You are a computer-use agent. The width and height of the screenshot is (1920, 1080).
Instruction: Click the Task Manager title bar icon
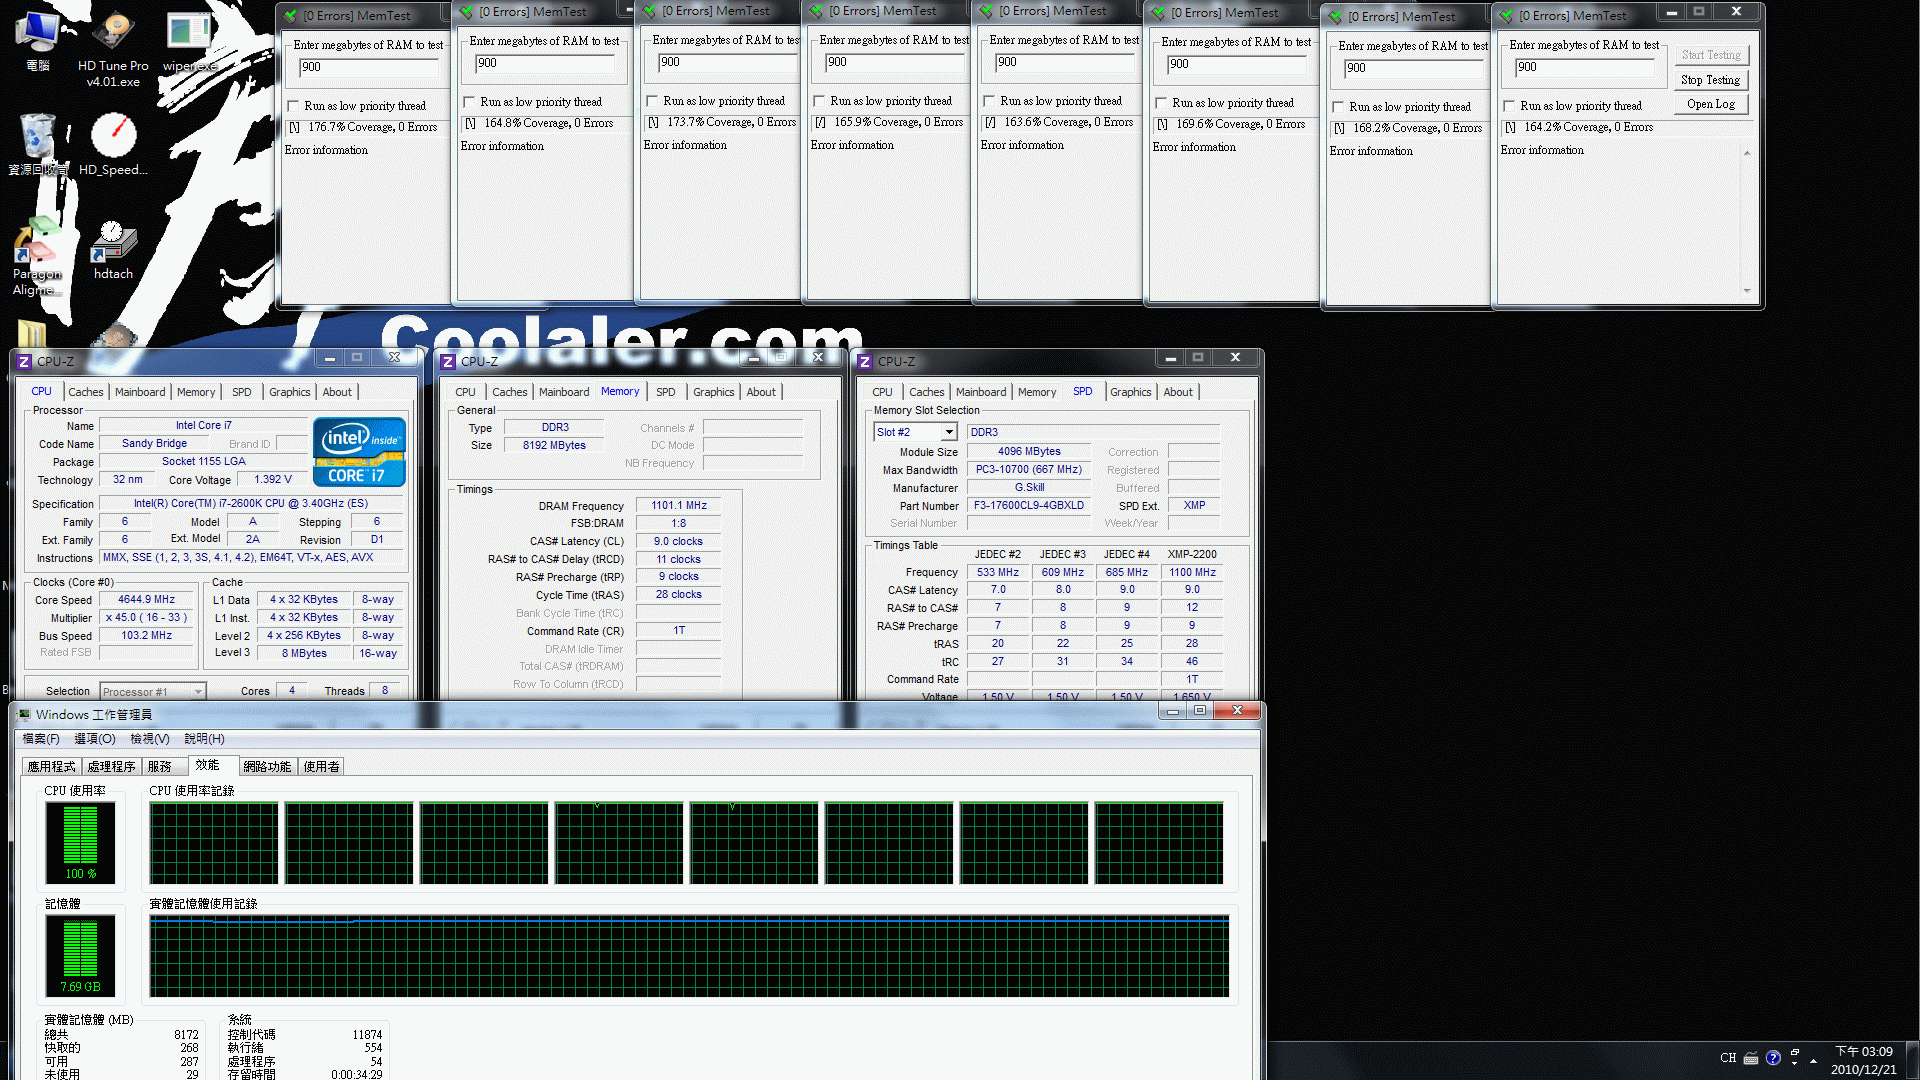pos(24,715)
